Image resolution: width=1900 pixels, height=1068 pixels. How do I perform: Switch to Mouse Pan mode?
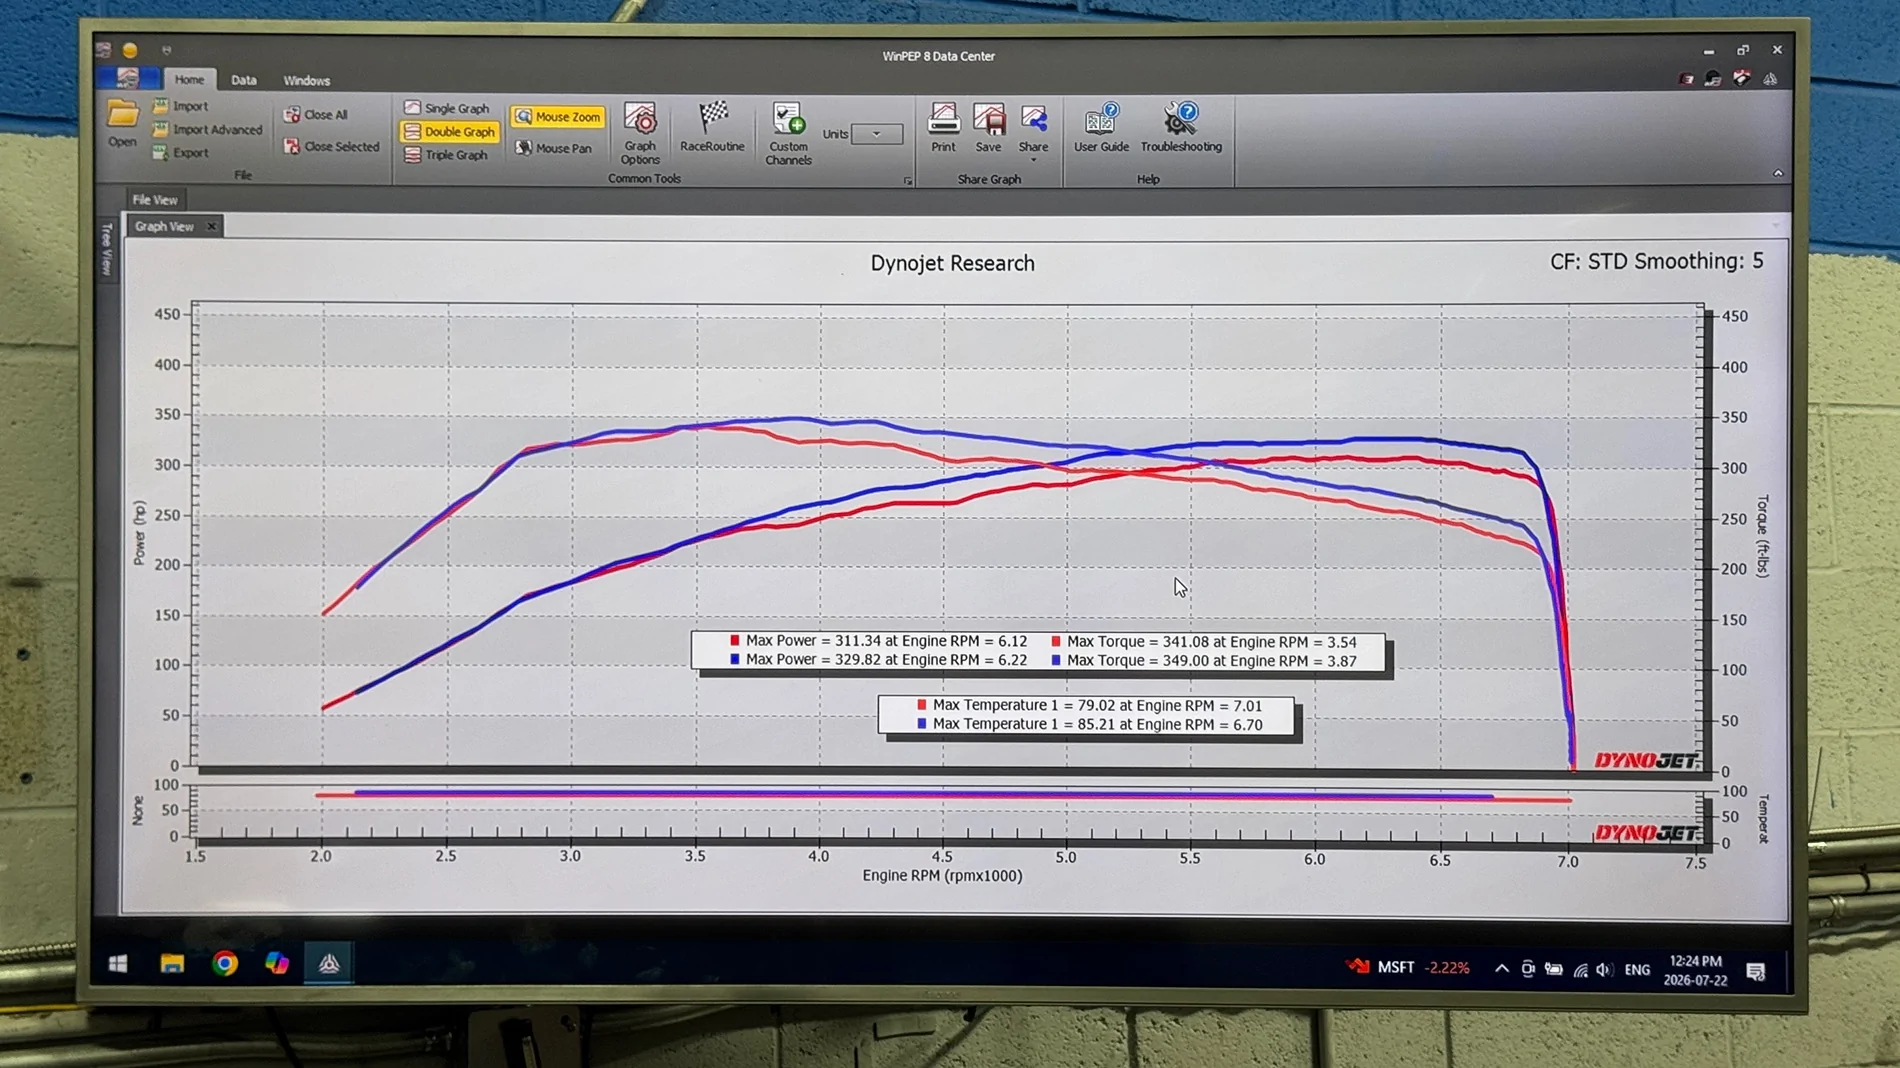tap(554, 148)
